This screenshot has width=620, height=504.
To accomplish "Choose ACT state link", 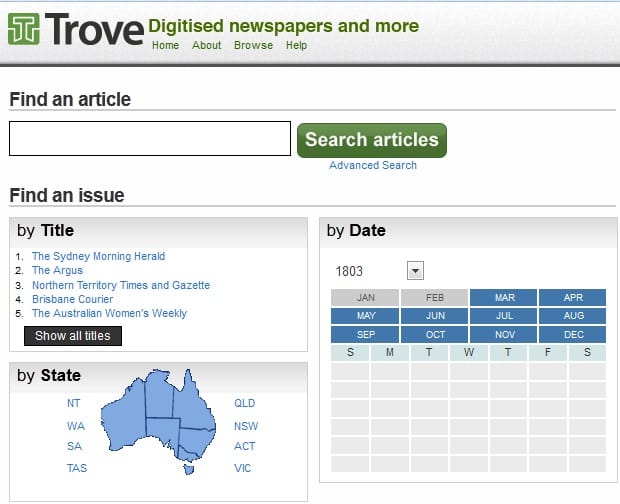I will point(244,446).
